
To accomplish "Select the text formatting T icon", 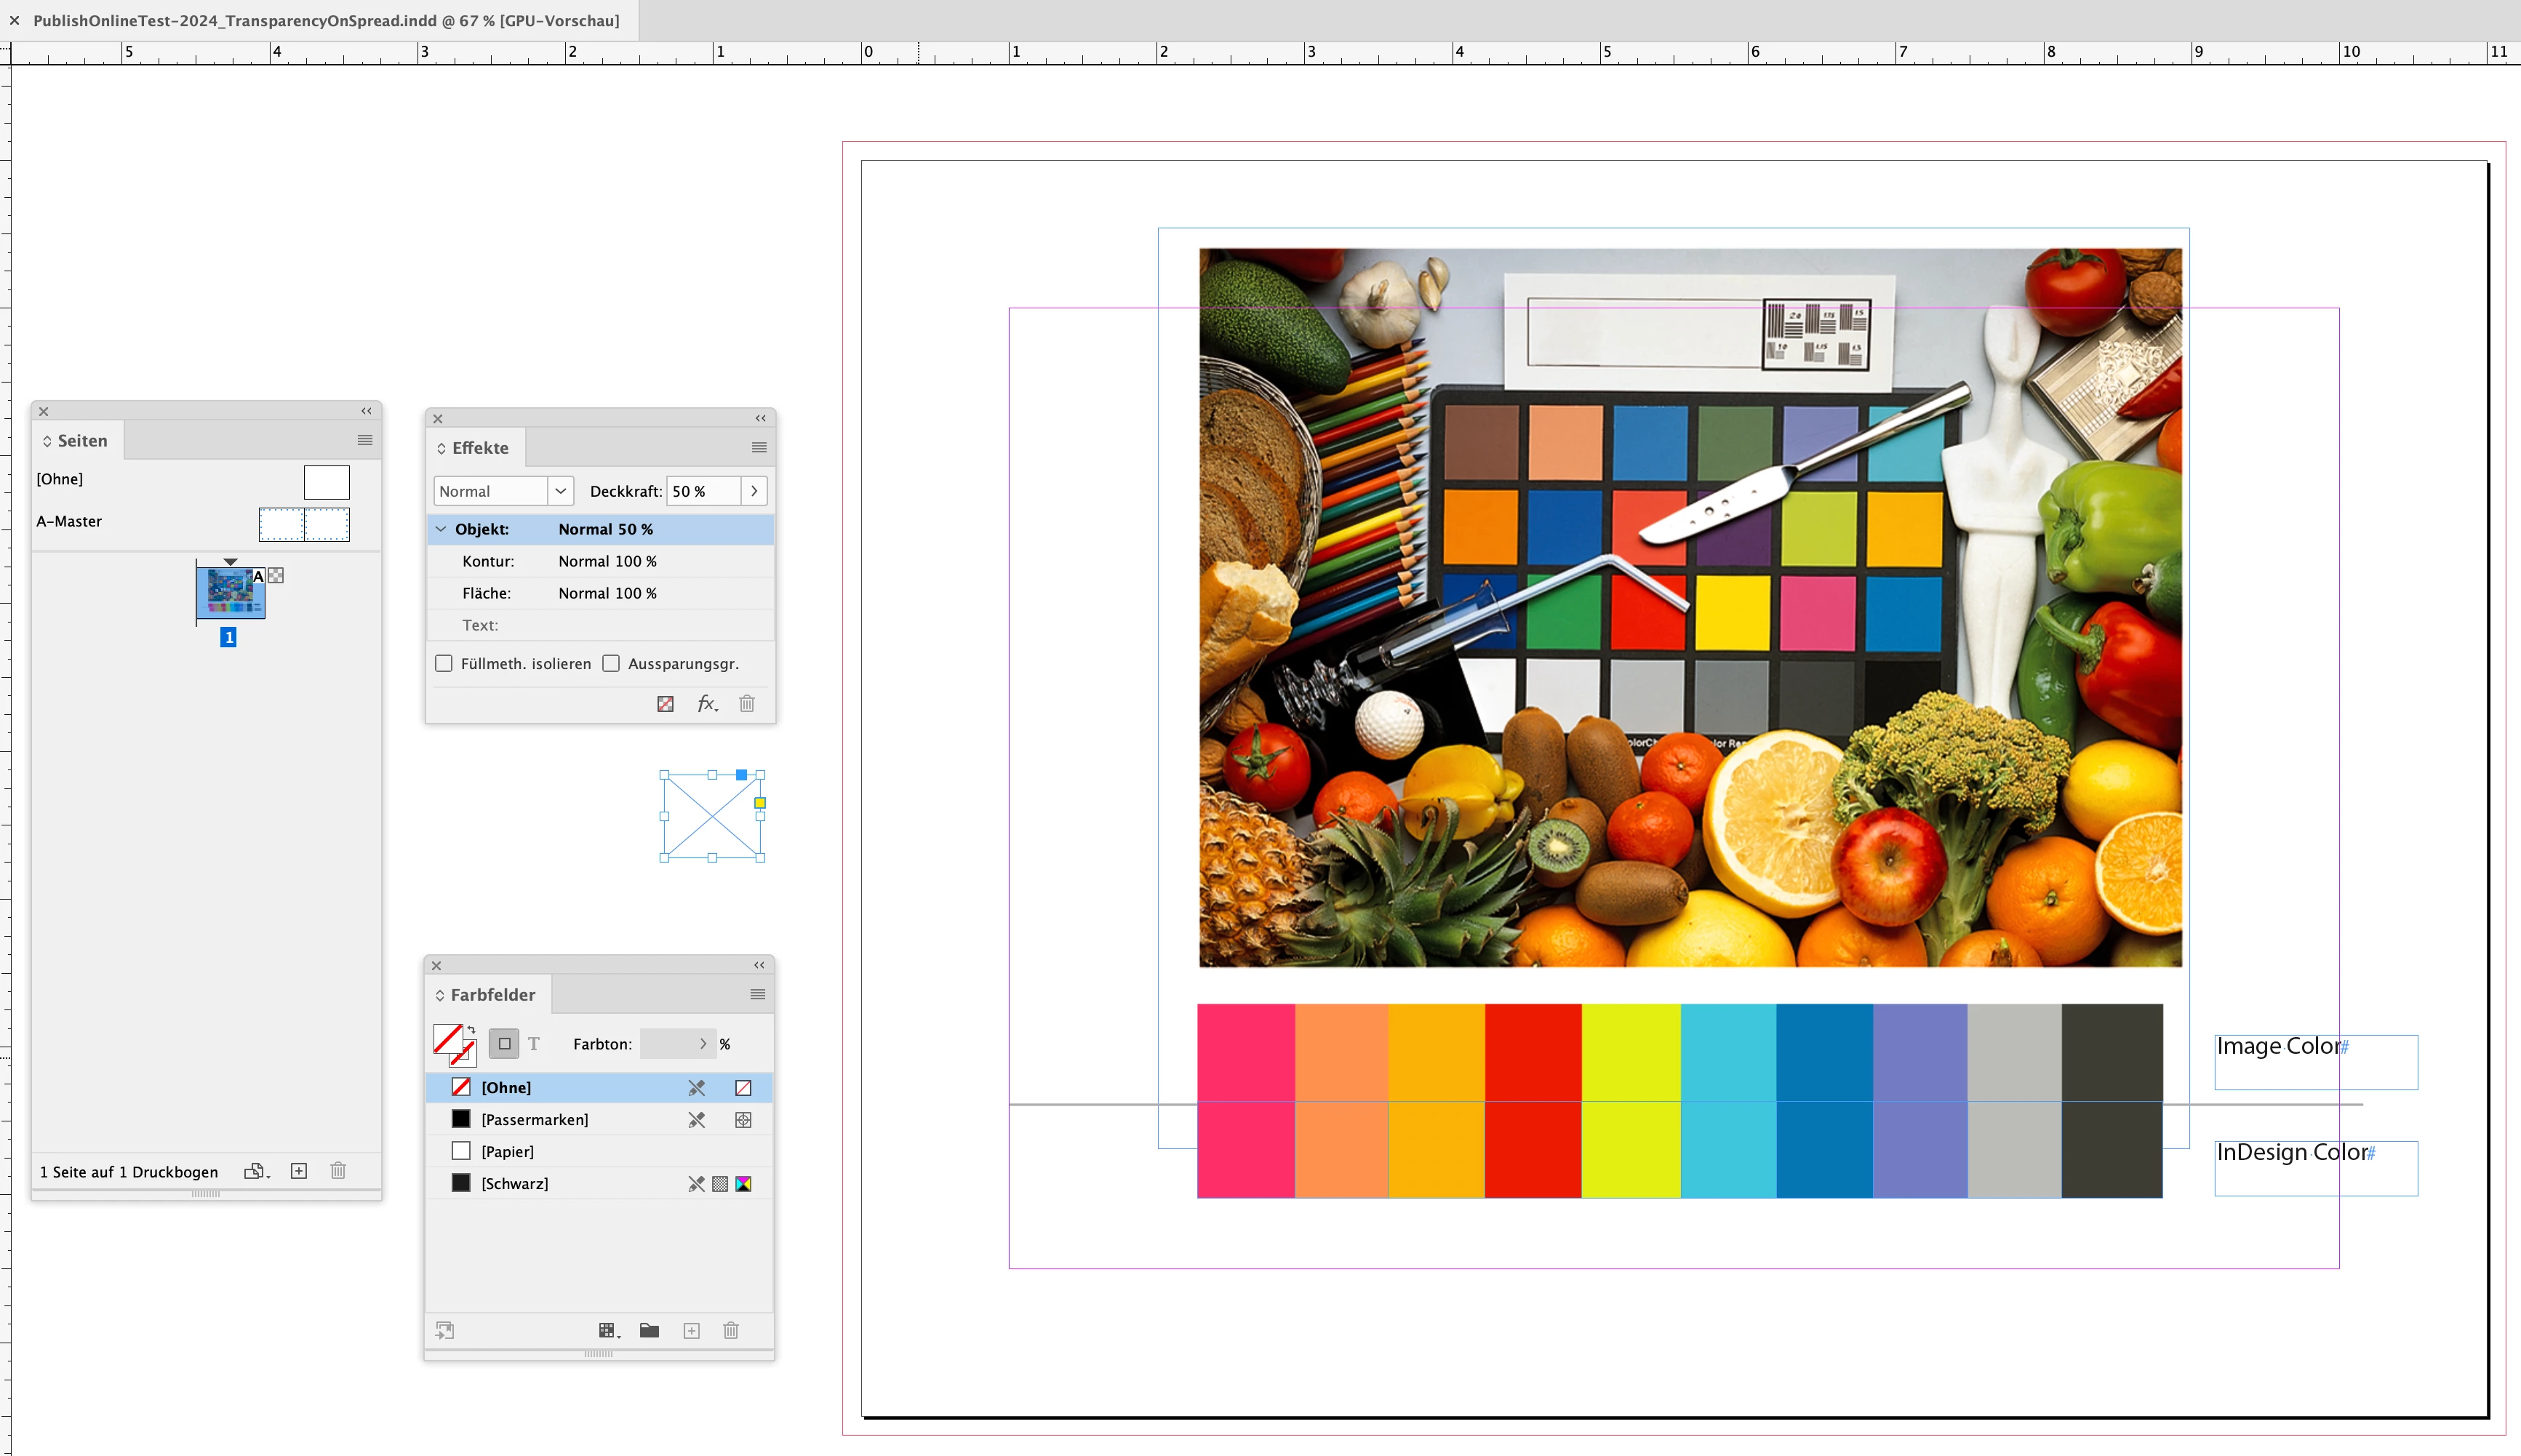I will [534, 1044].
